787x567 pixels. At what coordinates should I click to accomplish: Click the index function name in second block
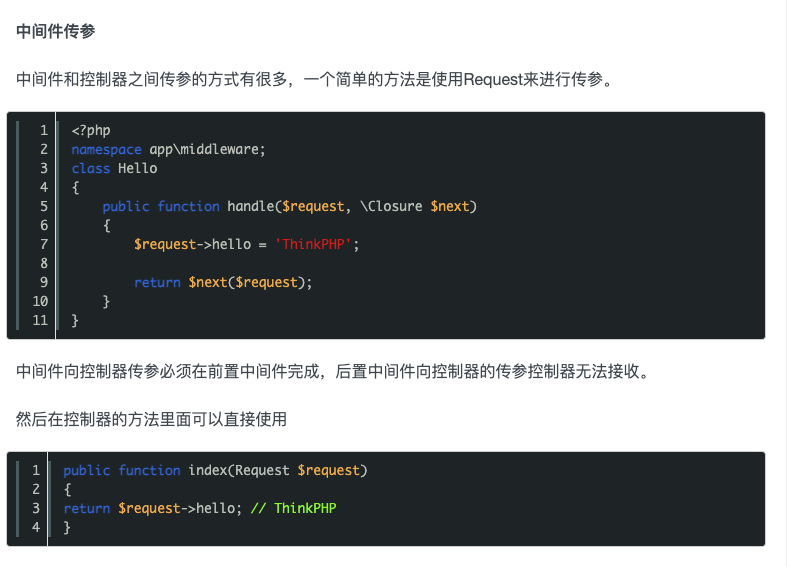(207, 470)
